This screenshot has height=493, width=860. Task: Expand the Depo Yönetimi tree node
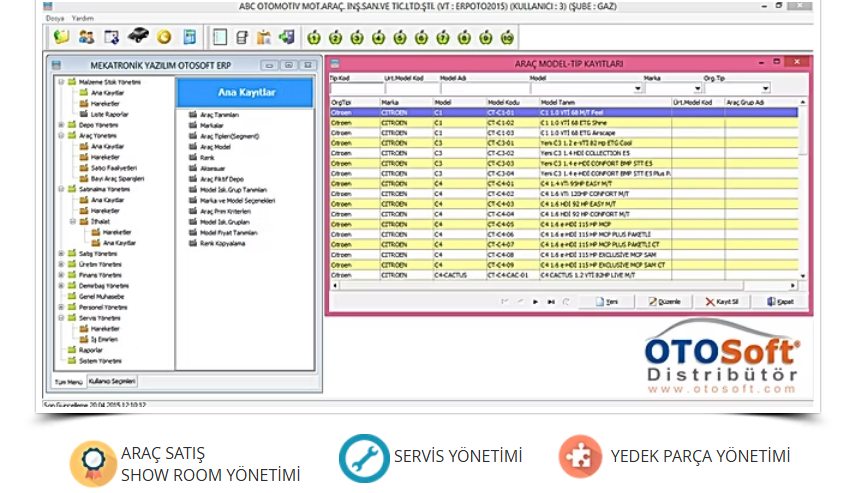coord(61,125)
